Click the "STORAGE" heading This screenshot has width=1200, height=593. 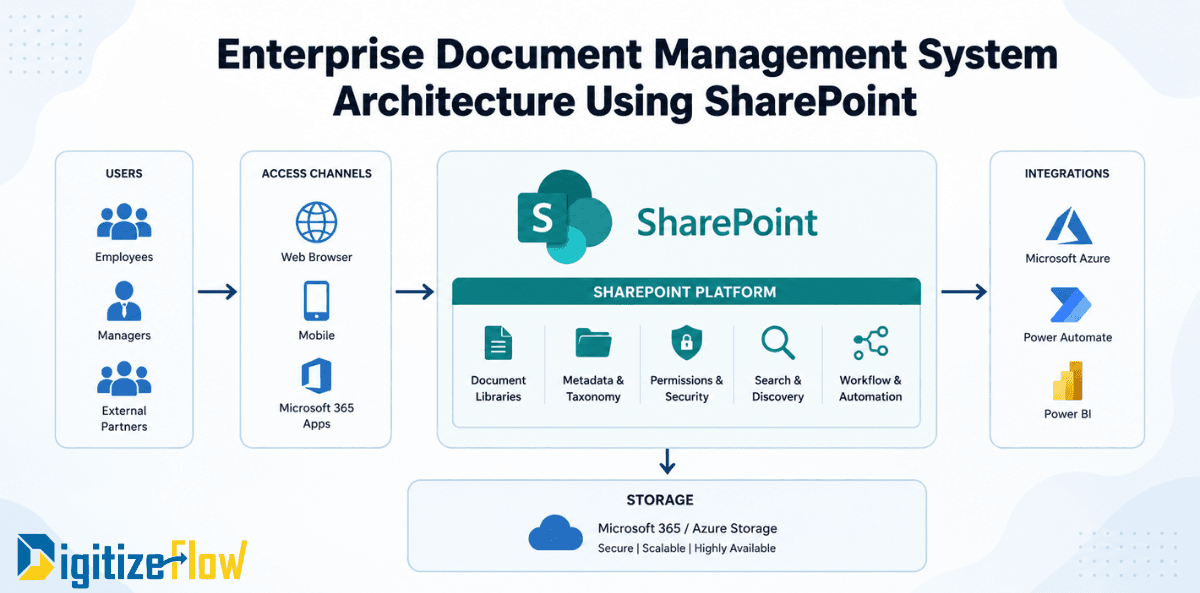point(660,499)
